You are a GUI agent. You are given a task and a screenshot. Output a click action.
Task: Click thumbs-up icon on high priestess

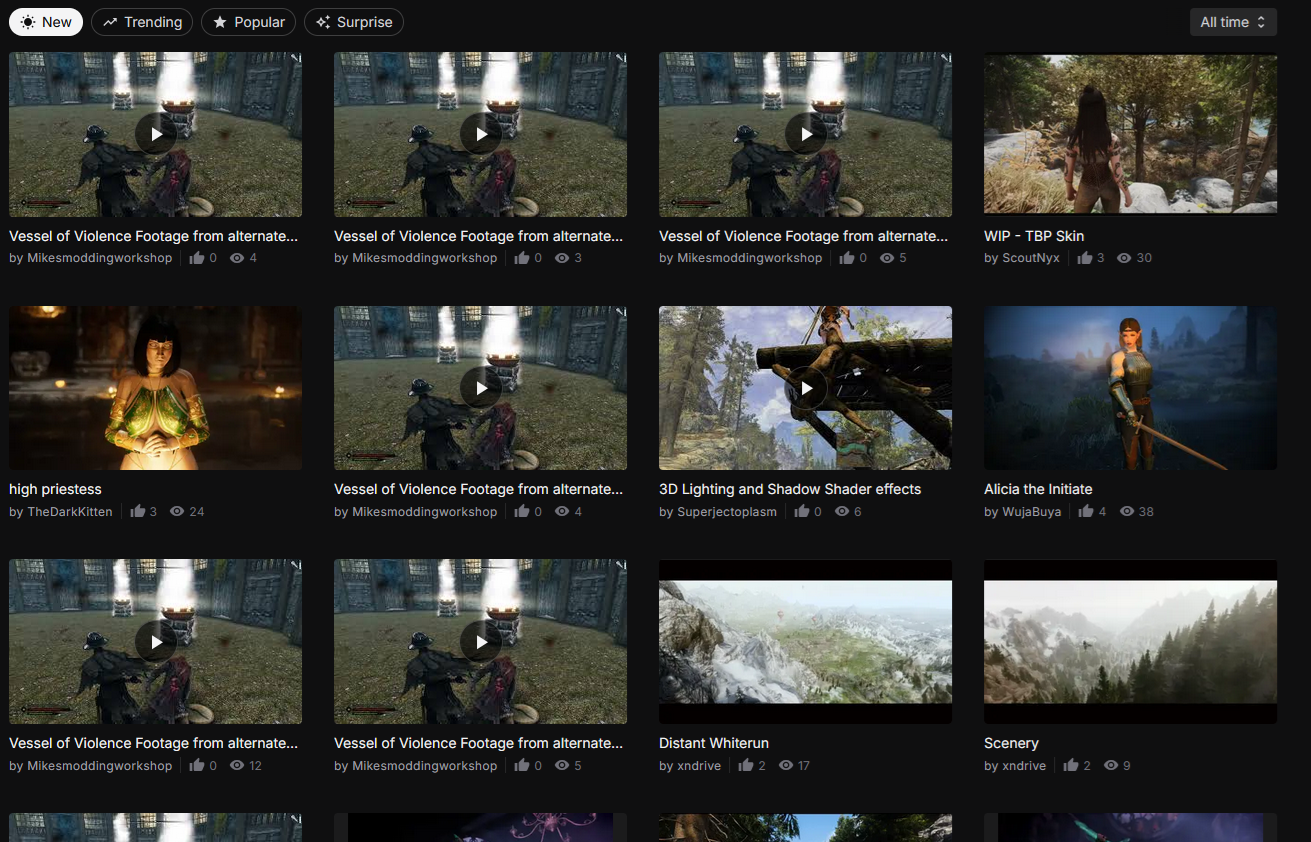tap(137, 512)
